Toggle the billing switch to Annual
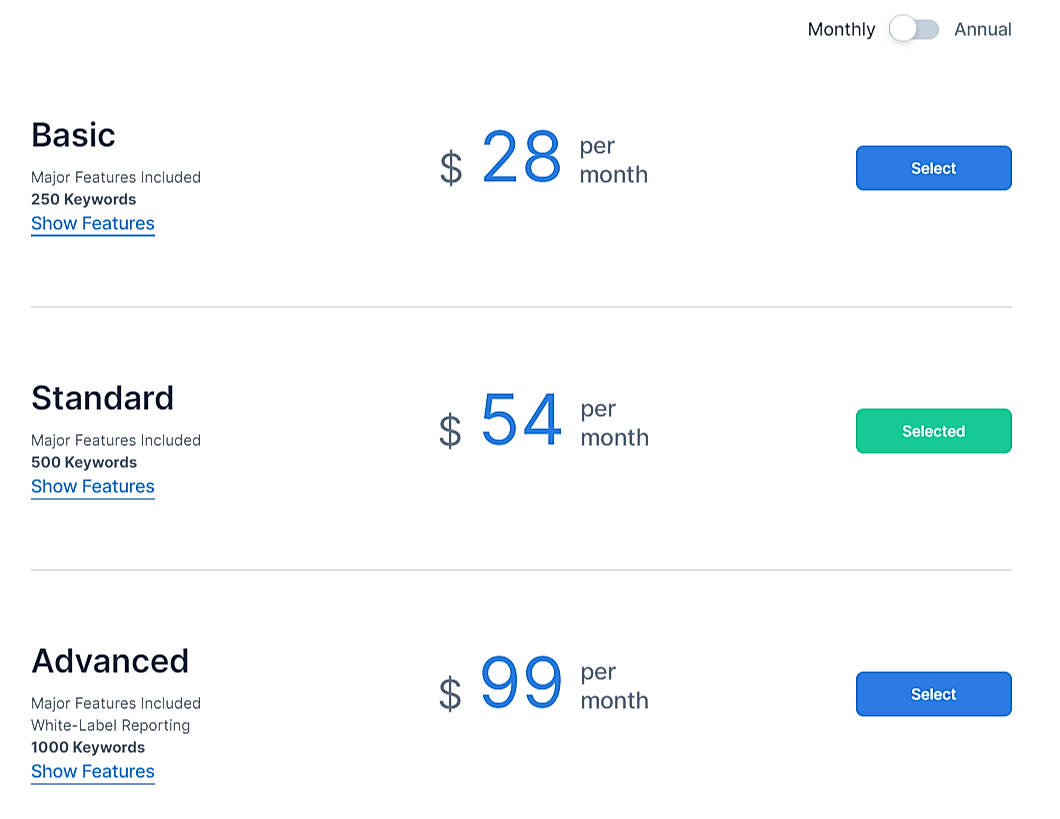 (x=915, y=30)
